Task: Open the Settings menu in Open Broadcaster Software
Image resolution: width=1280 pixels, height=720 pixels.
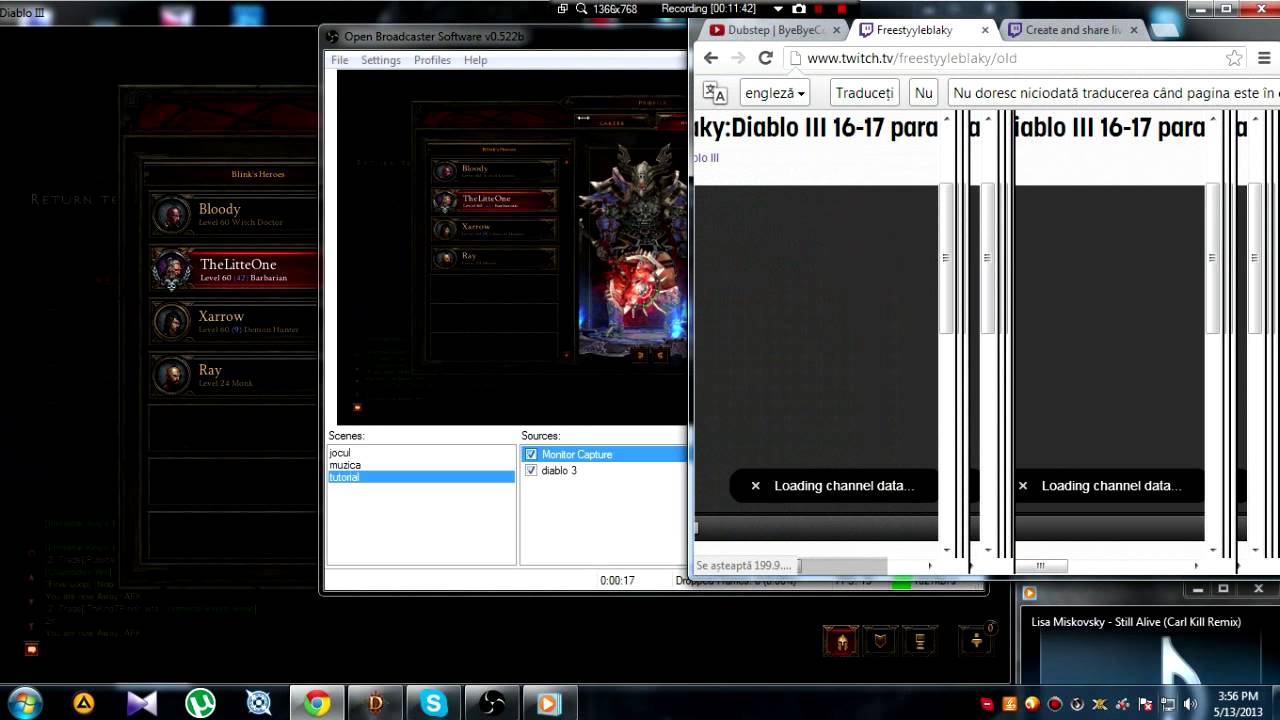Action: pyautogui.click(x=380, y=60)
